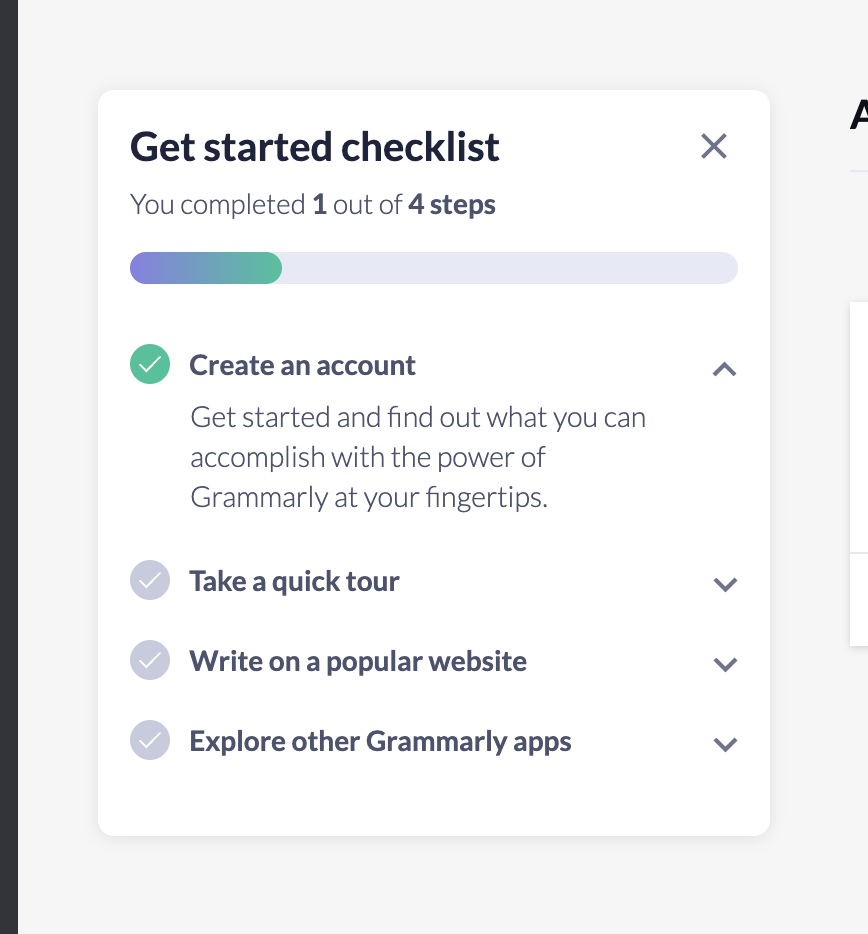Viewport: 868px width, 934px height.
Task: Expand the Take a quick tour chevron
Action: (x=725, y=584)
